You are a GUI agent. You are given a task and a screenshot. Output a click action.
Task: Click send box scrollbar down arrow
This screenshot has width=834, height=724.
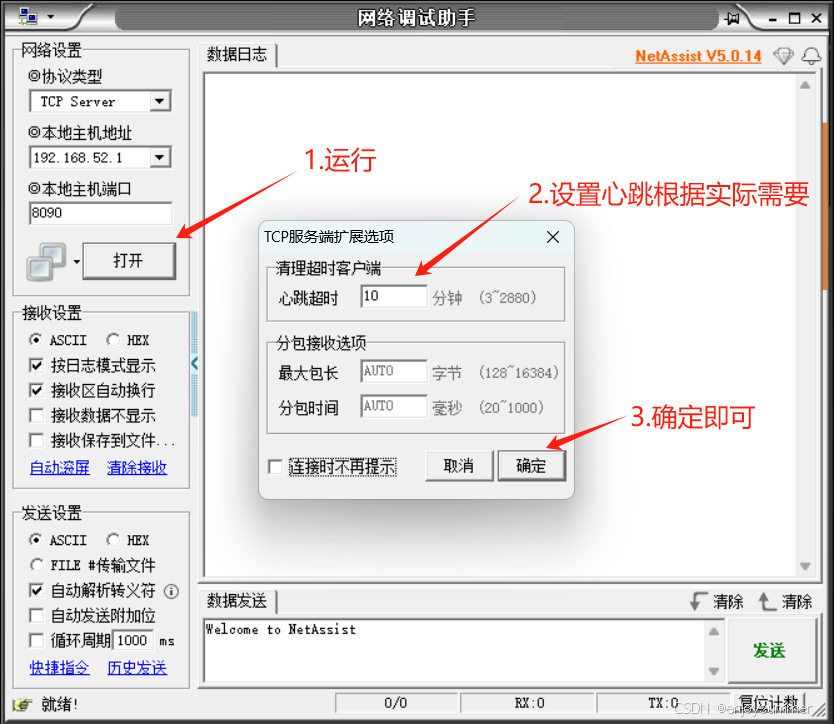click(x=714, y=671)
